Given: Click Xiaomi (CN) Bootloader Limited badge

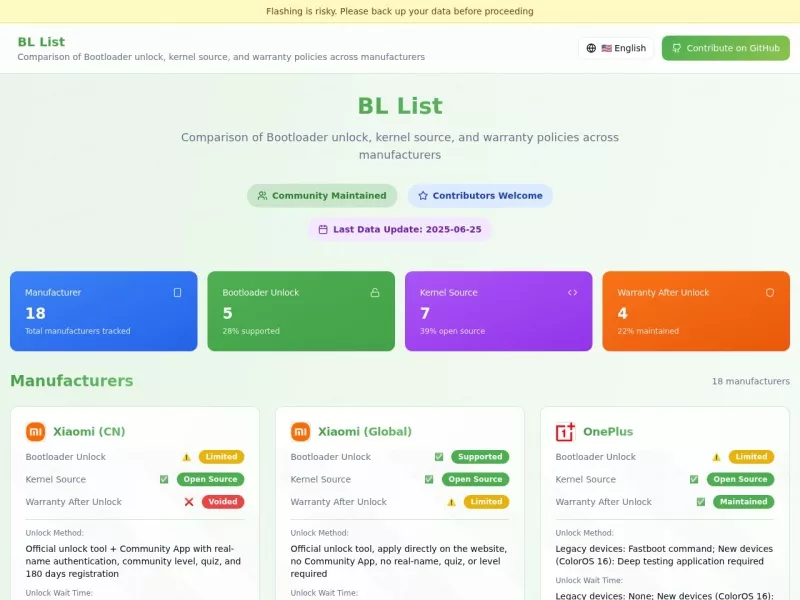Looking at the screenshot, I should [221, 457].
